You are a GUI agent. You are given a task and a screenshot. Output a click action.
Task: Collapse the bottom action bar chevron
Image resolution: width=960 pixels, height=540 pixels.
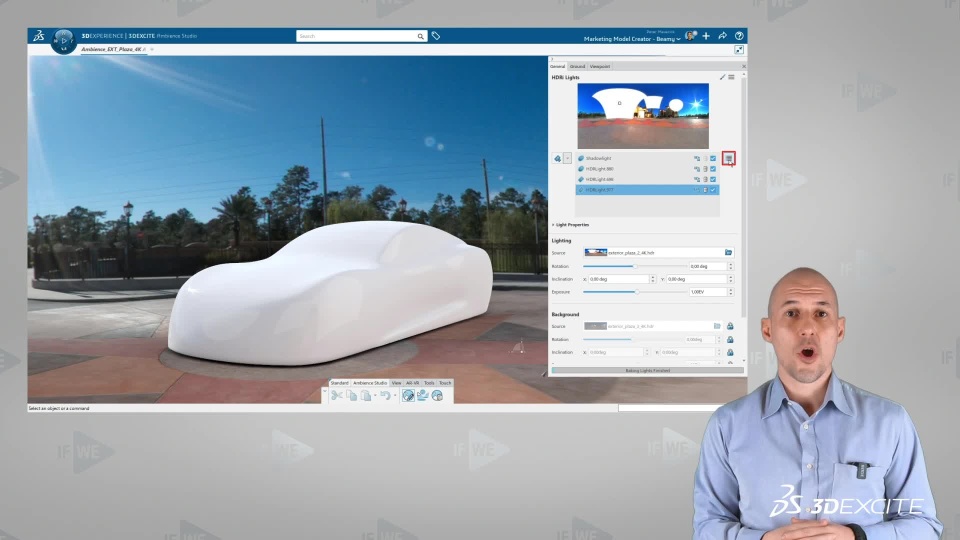(x=325, y=391)
